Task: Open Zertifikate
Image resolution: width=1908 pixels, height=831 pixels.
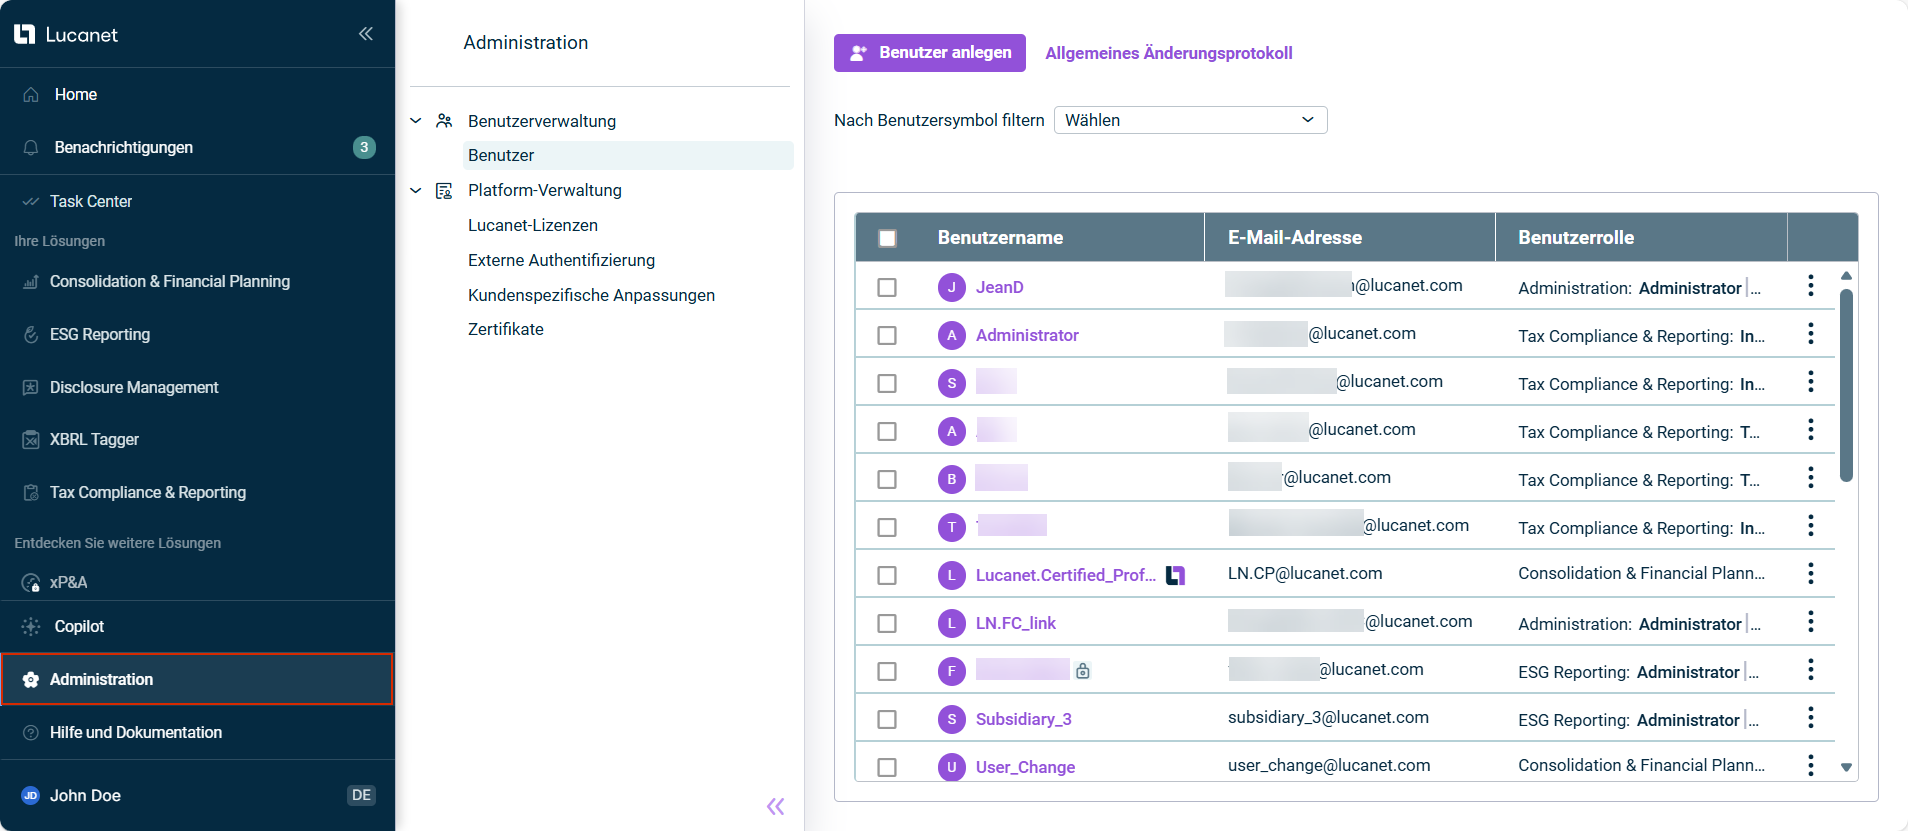Action: click(506, 329)
